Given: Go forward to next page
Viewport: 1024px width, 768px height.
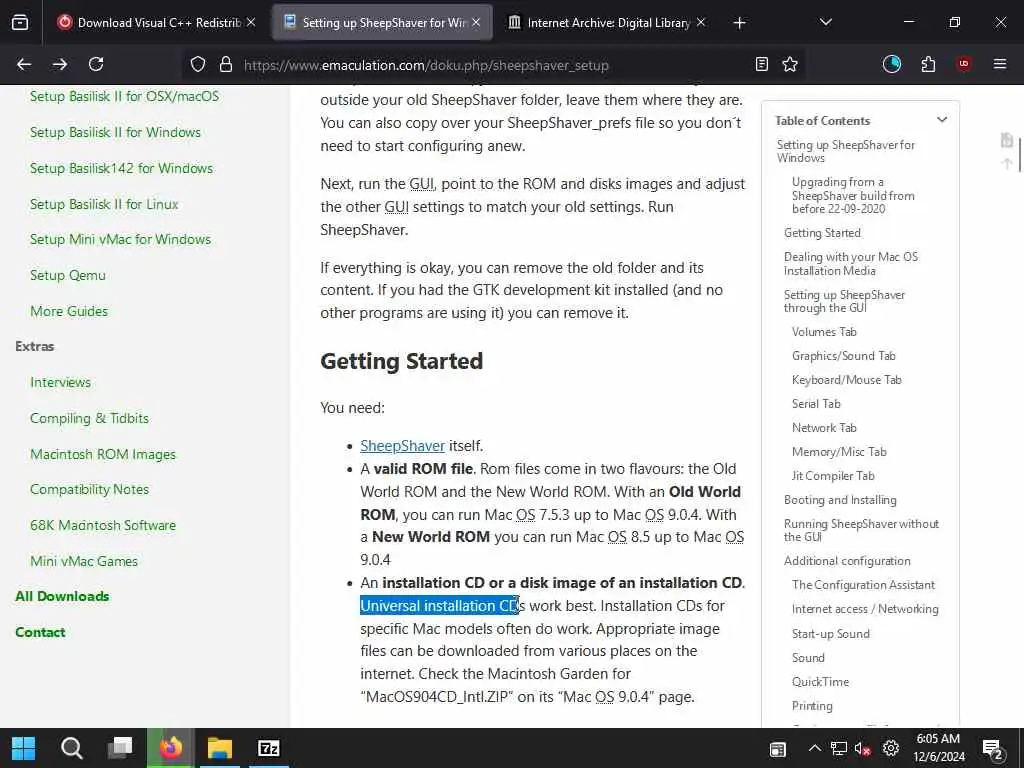Looking at the screenshot, I should point(60,64).
